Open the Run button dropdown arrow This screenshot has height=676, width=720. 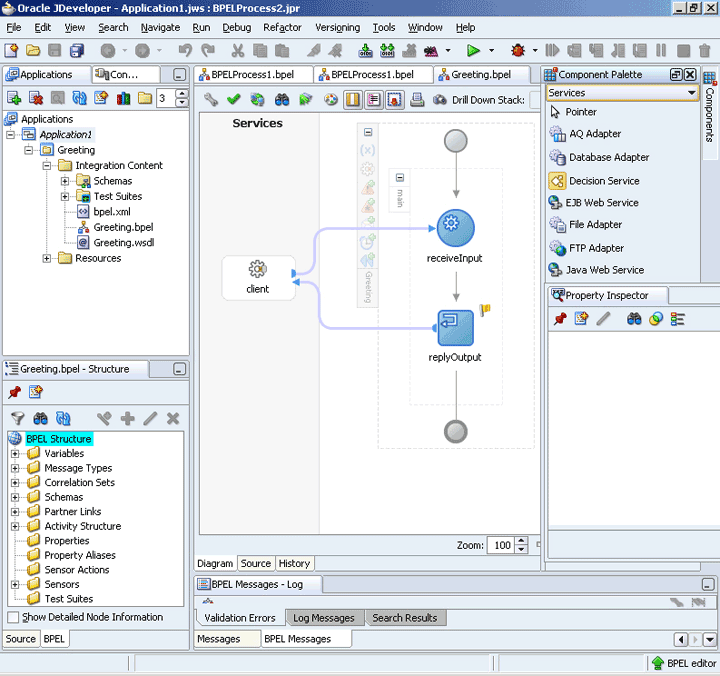491,50
